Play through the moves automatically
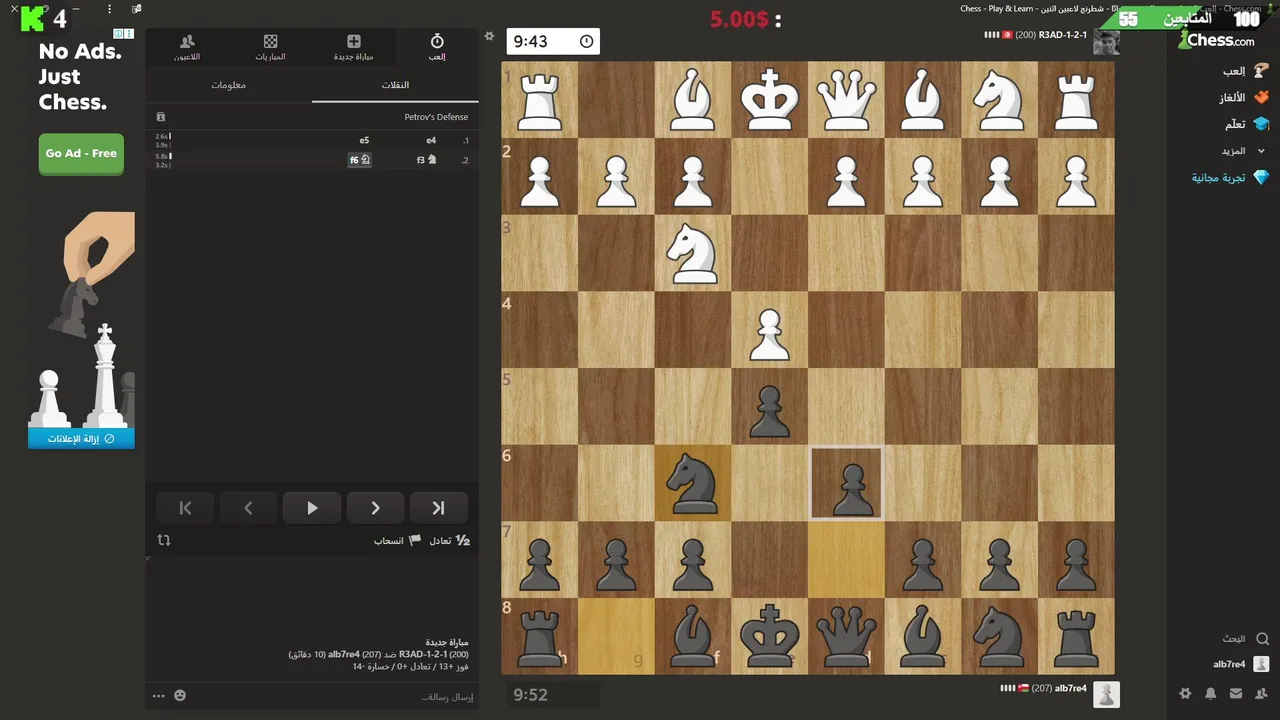The width and height of the screenshot is (1280, 720). click(312, 508)
